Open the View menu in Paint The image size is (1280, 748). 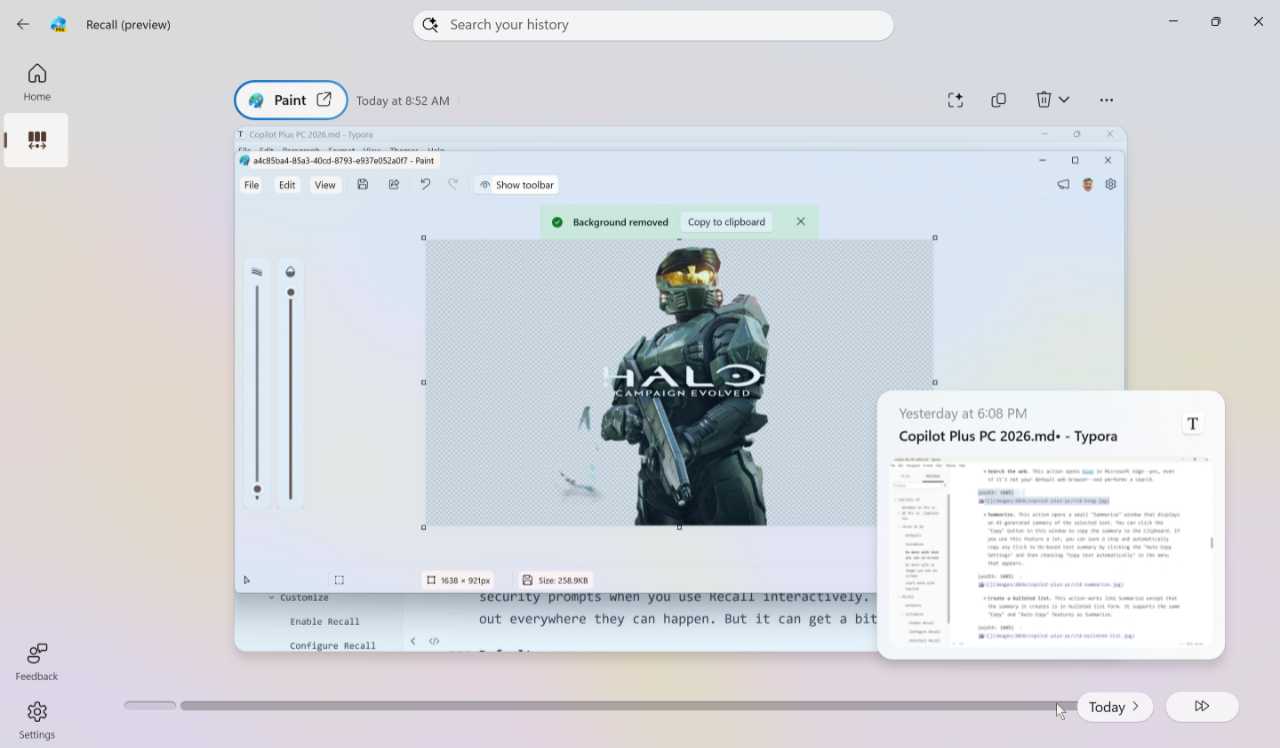click(x=325, y=185)
